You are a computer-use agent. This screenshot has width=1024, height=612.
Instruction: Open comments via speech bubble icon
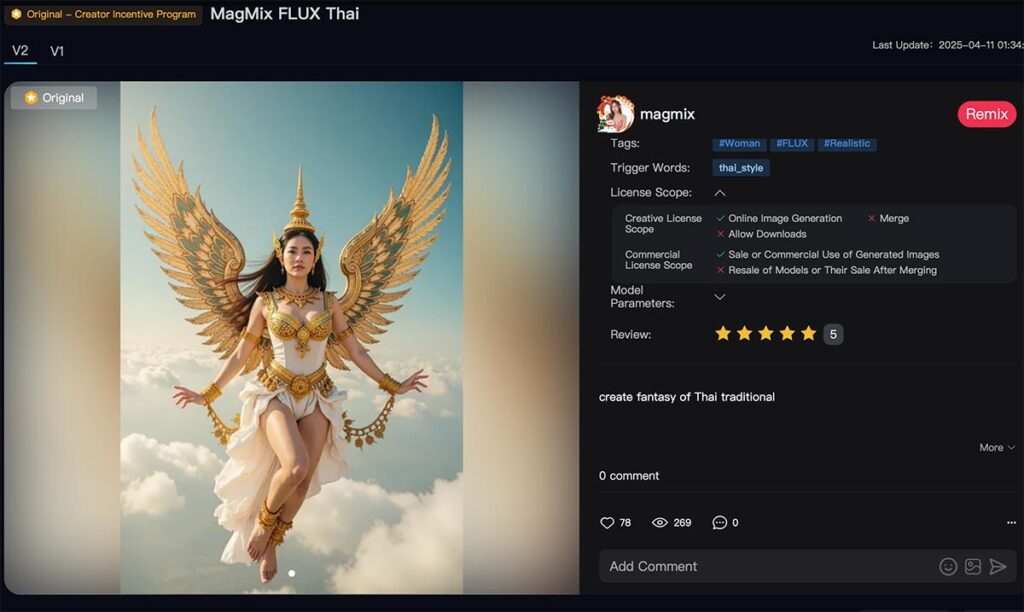pos(719,523)
